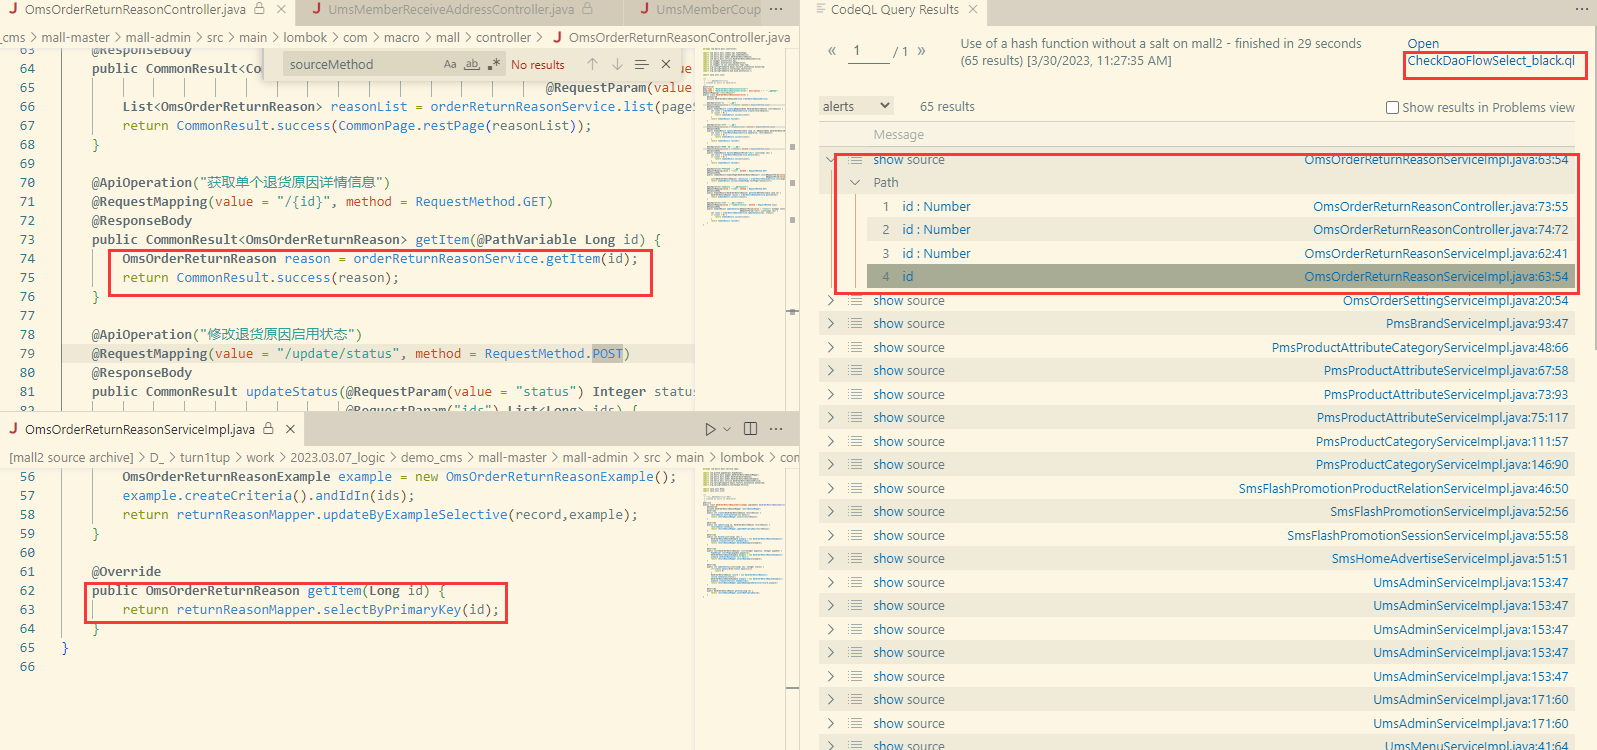The width and height of the screenshot is (1597, 750).
Task: Toggle Find in Selection icon
Action: pos(641,65)
